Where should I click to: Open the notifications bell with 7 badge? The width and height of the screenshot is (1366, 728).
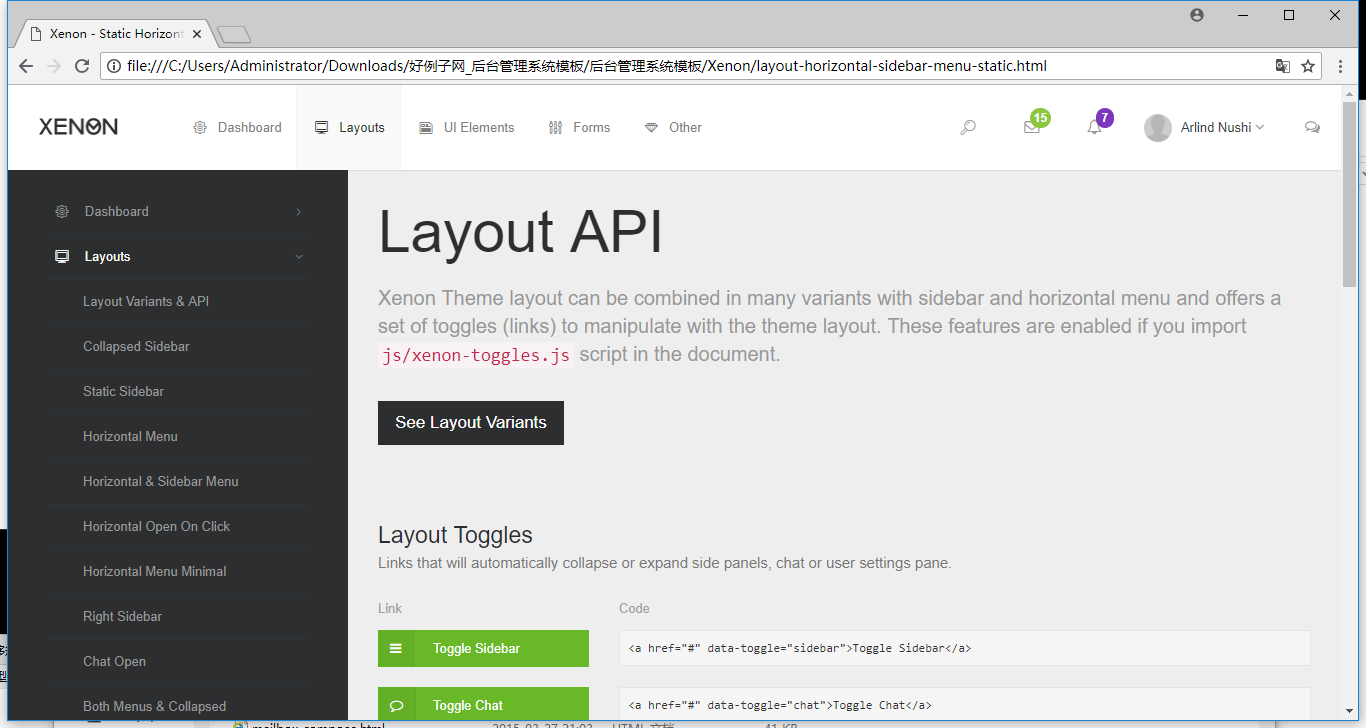pyautogui.click(x=1094, y=127)
